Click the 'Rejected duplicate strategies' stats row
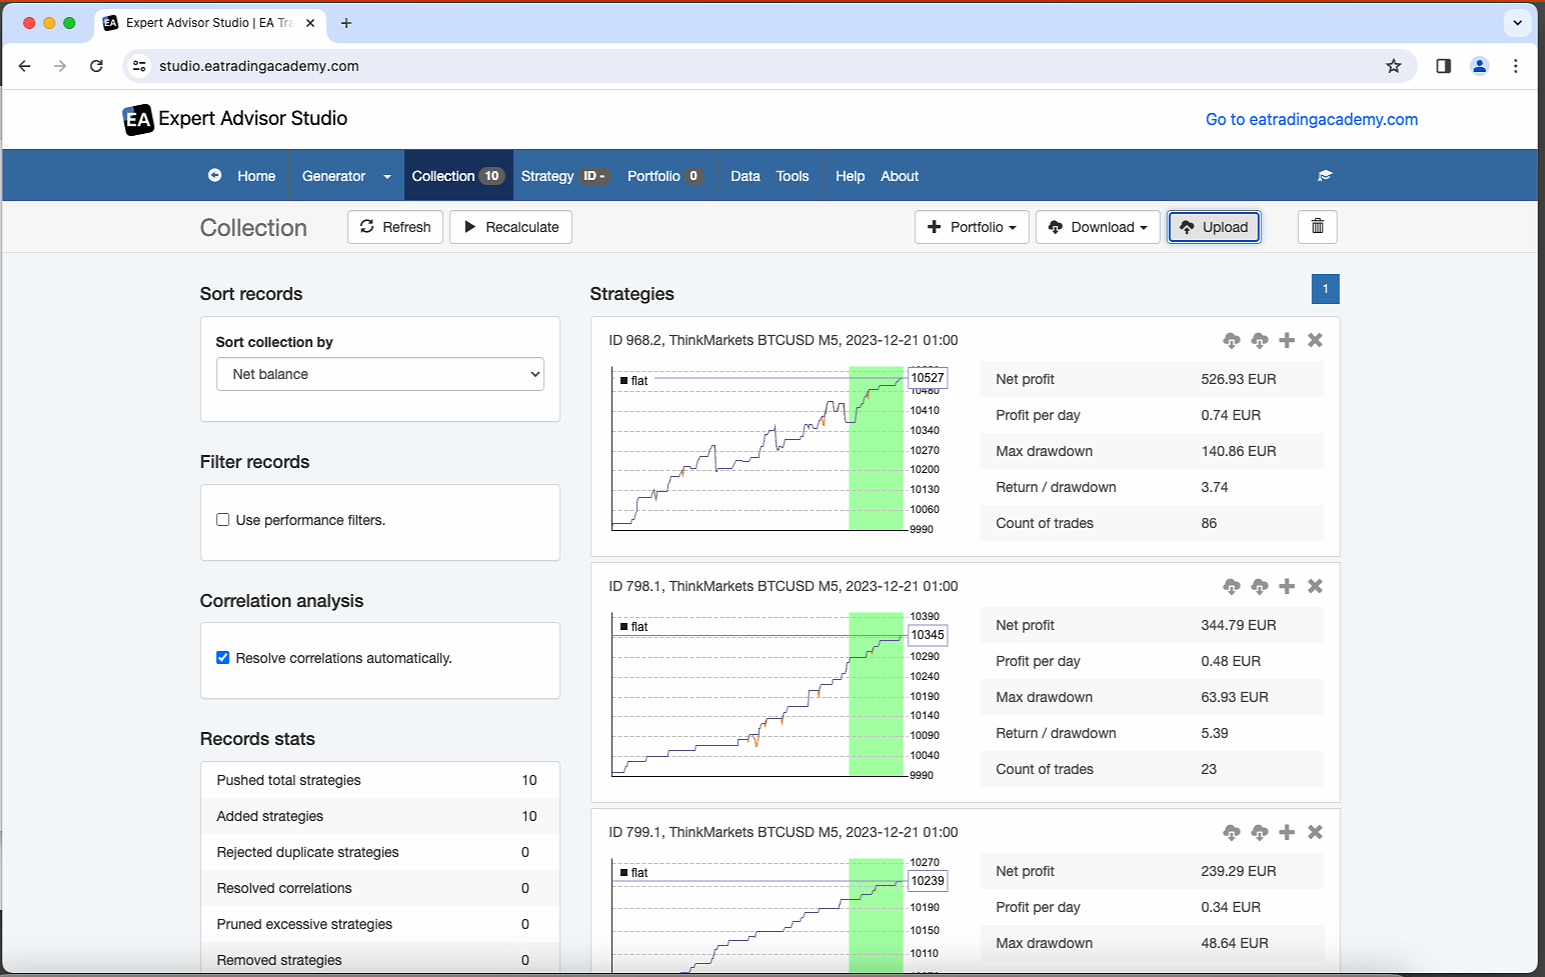Viewport: 1545px width, 977px height. click(x=380, y=852)
